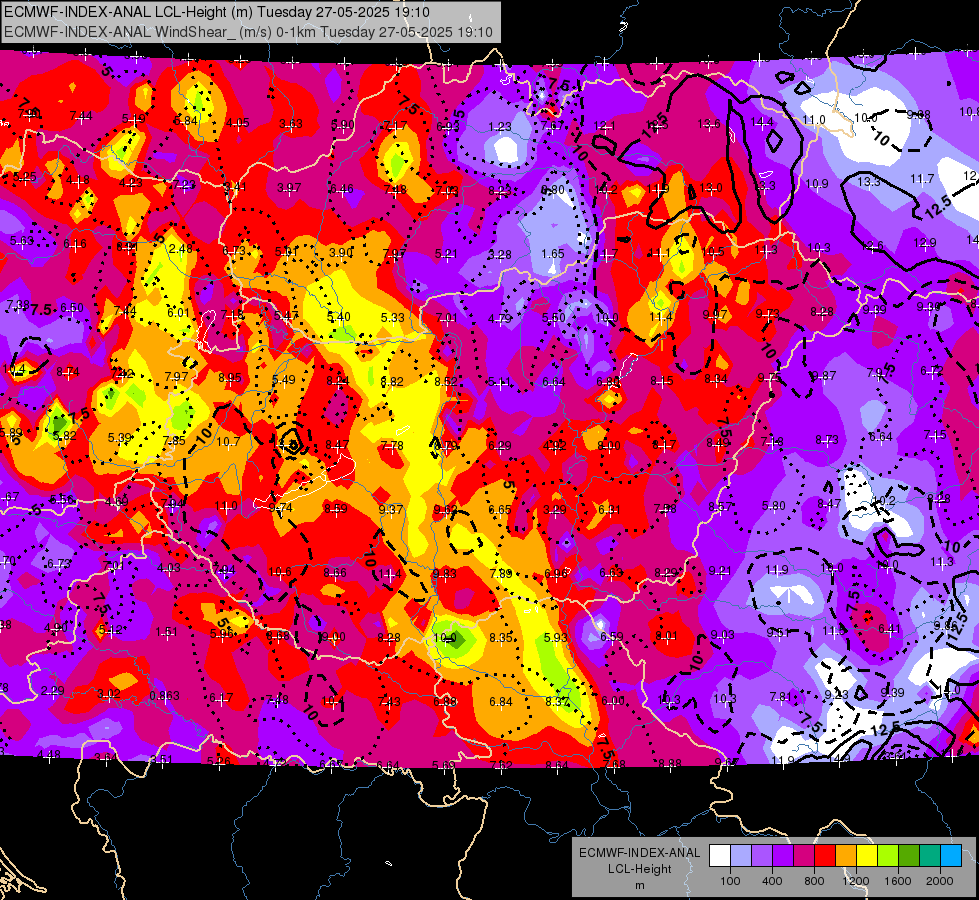Click the grid value 3.63
Image resolution: width=979 pixels, height=900 pixels.
coord(291,124)
